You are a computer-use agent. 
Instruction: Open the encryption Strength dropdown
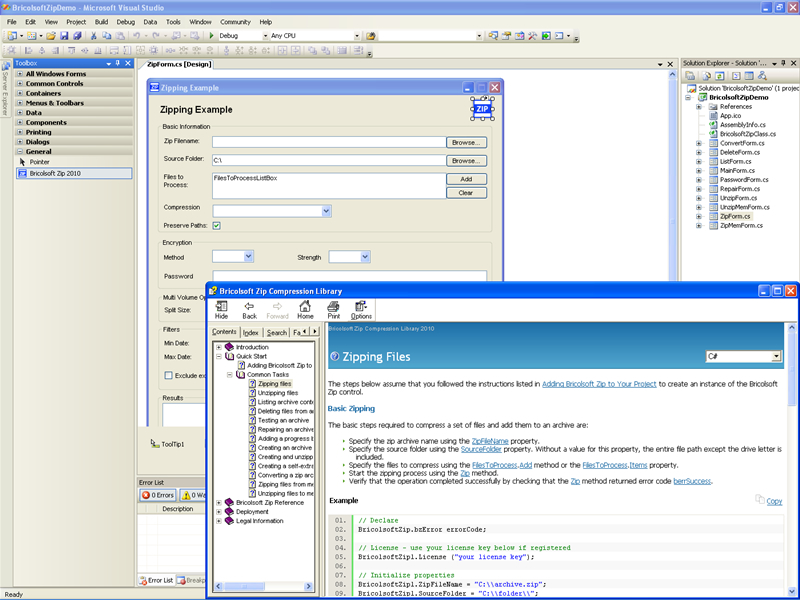pos(365,257)
